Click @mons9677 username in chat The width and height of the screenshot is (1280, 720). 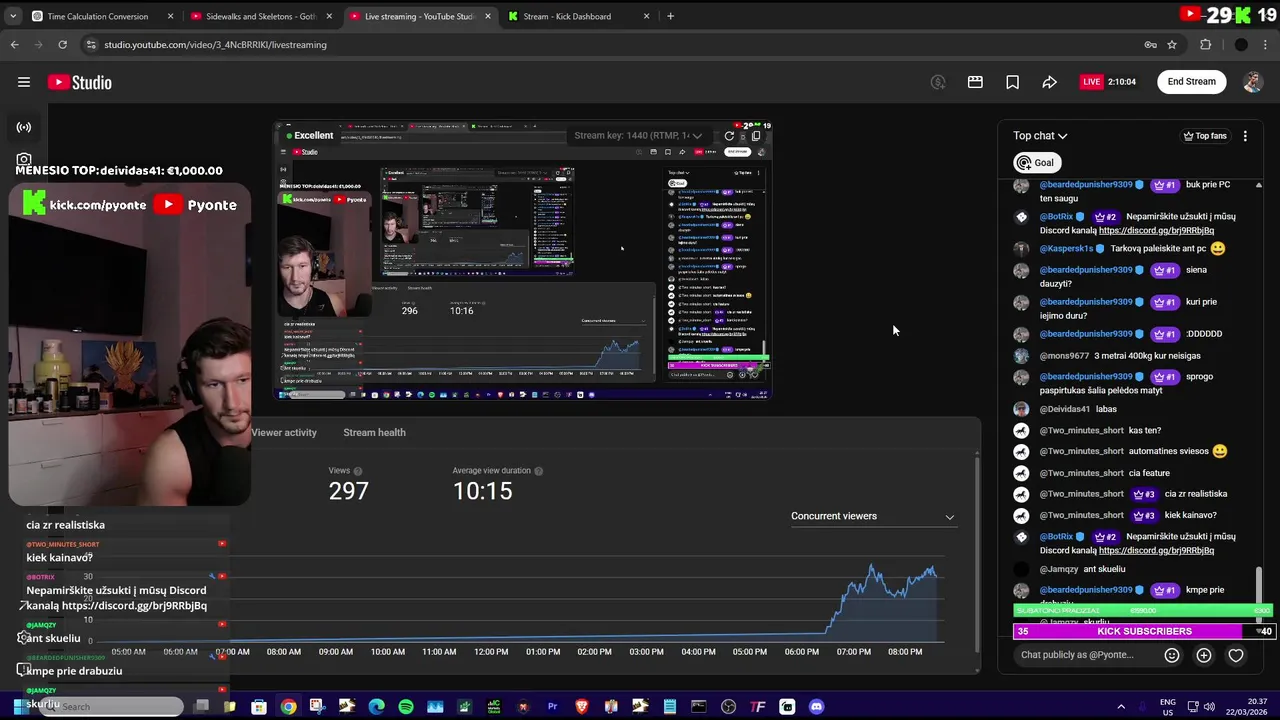pos(1064,355)
